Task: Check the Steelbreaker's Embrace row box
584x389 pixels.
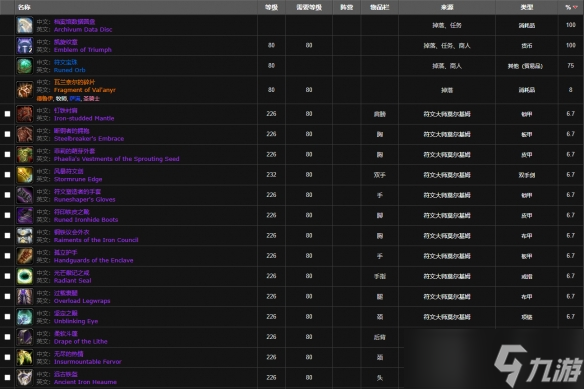Action: click(x=7, y=134)
